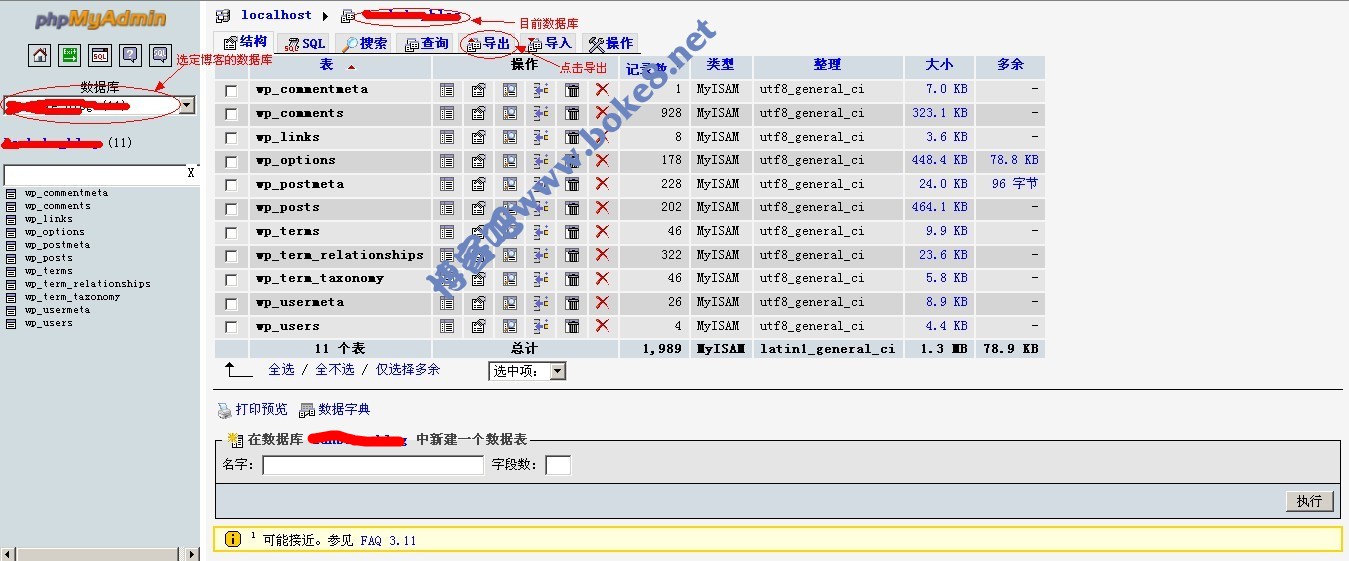
Task: Switch to the 导出 export tab
Action: coord(489,43)
